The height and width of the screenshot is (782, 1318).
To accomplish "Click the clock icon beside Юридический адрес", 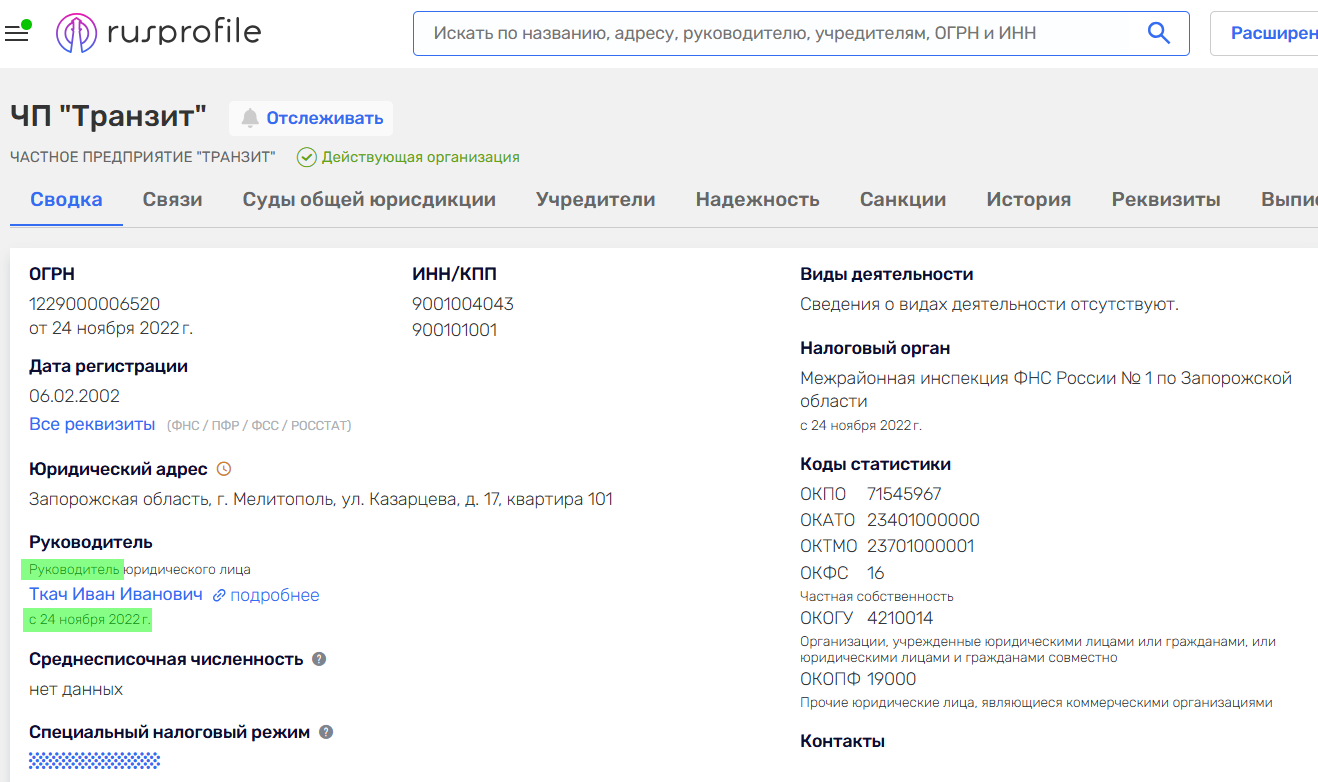I will click(x=224, y=469).
